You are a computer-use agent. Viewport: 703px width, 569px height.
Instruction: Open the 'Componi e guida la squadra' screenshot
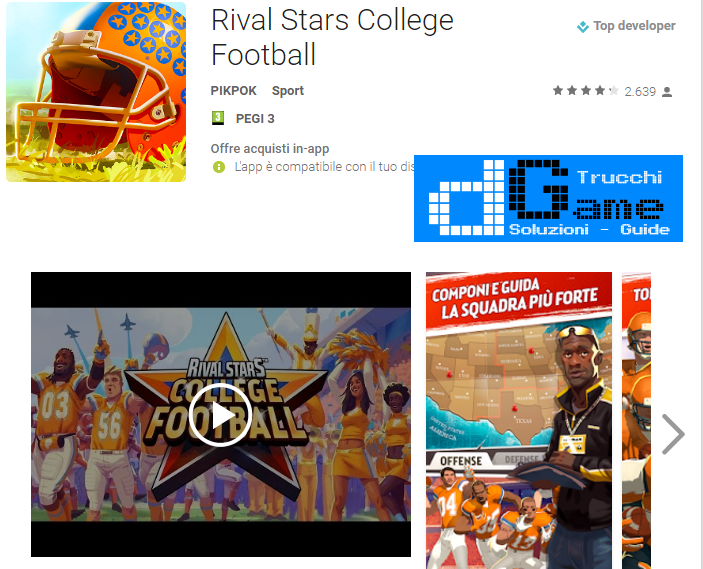(519, 420)
